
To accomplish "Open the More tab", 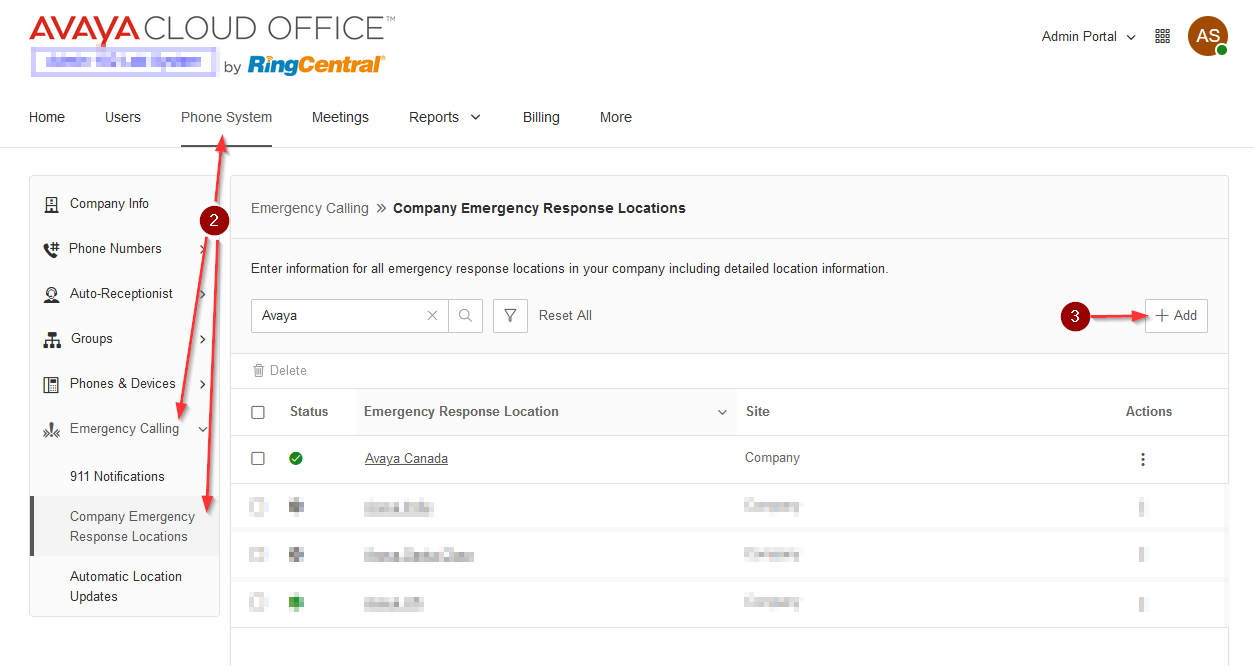I will coord(616,117).
